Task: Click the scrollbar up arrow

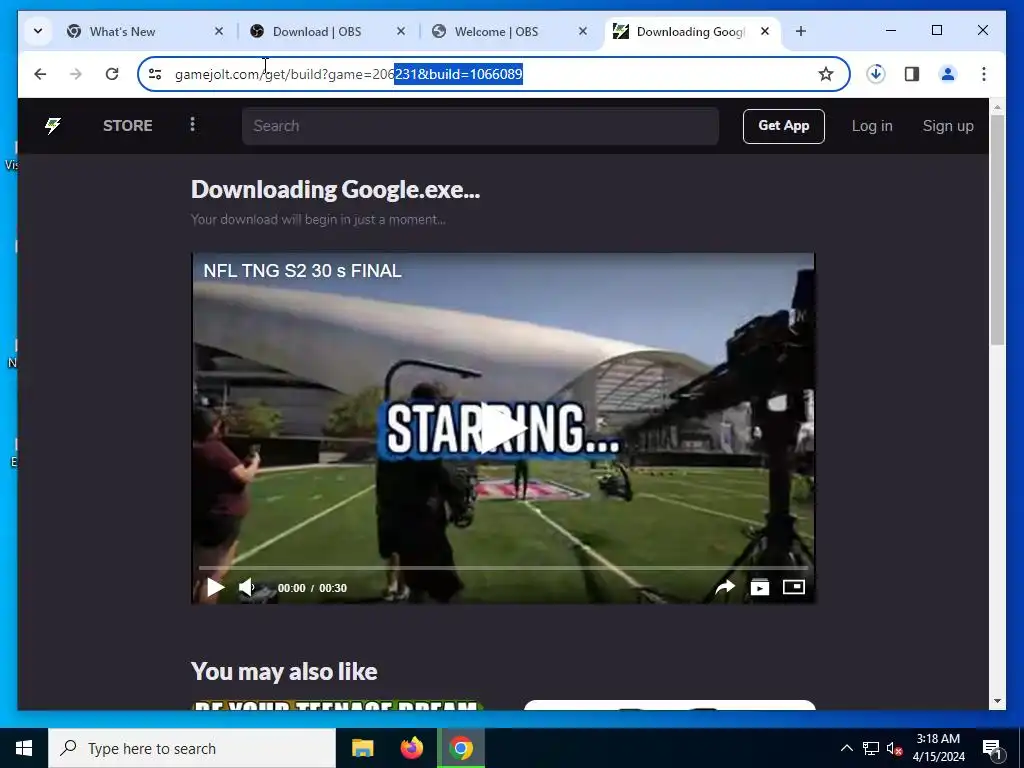Action: 997,106
